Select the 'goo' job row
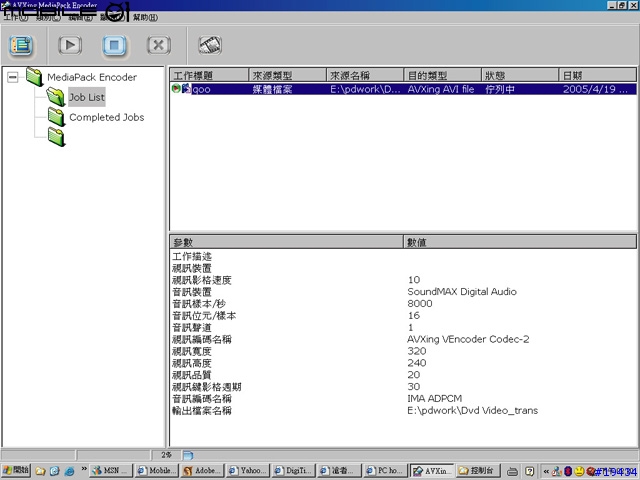This screenshot has width=640, height=480. click(403, 89)
